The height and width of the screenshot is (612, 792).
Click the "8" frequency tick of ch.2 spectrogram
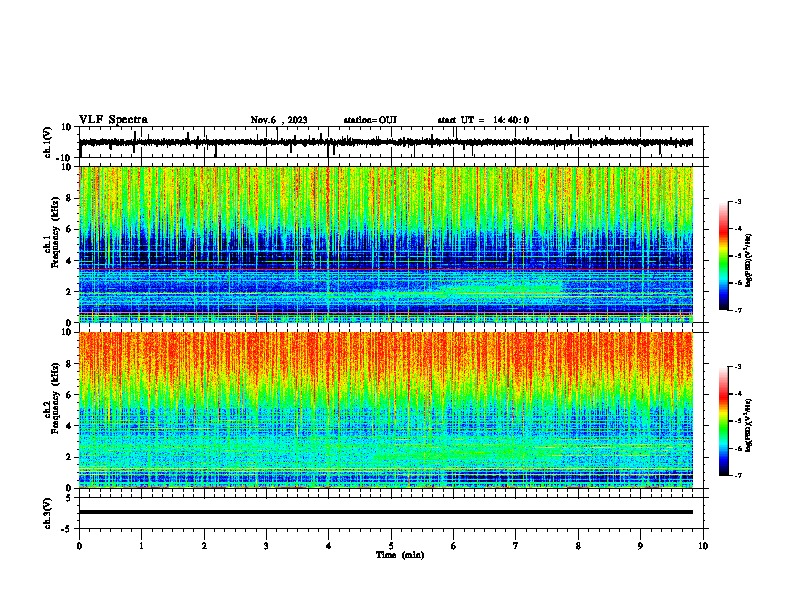pyautogui.click(x=69, y=363)
